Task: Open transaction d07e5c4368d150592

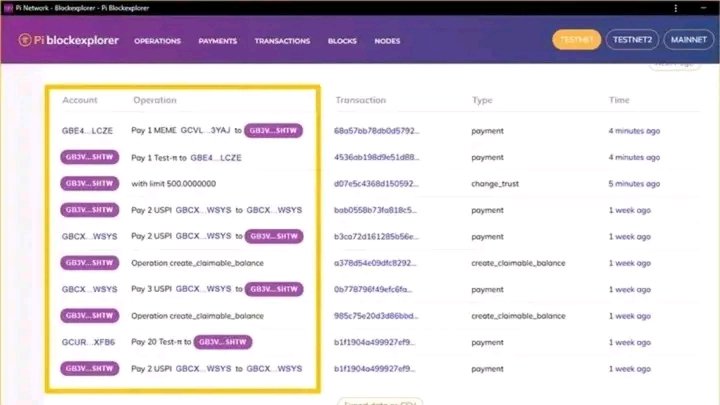Action: [377, 184]
